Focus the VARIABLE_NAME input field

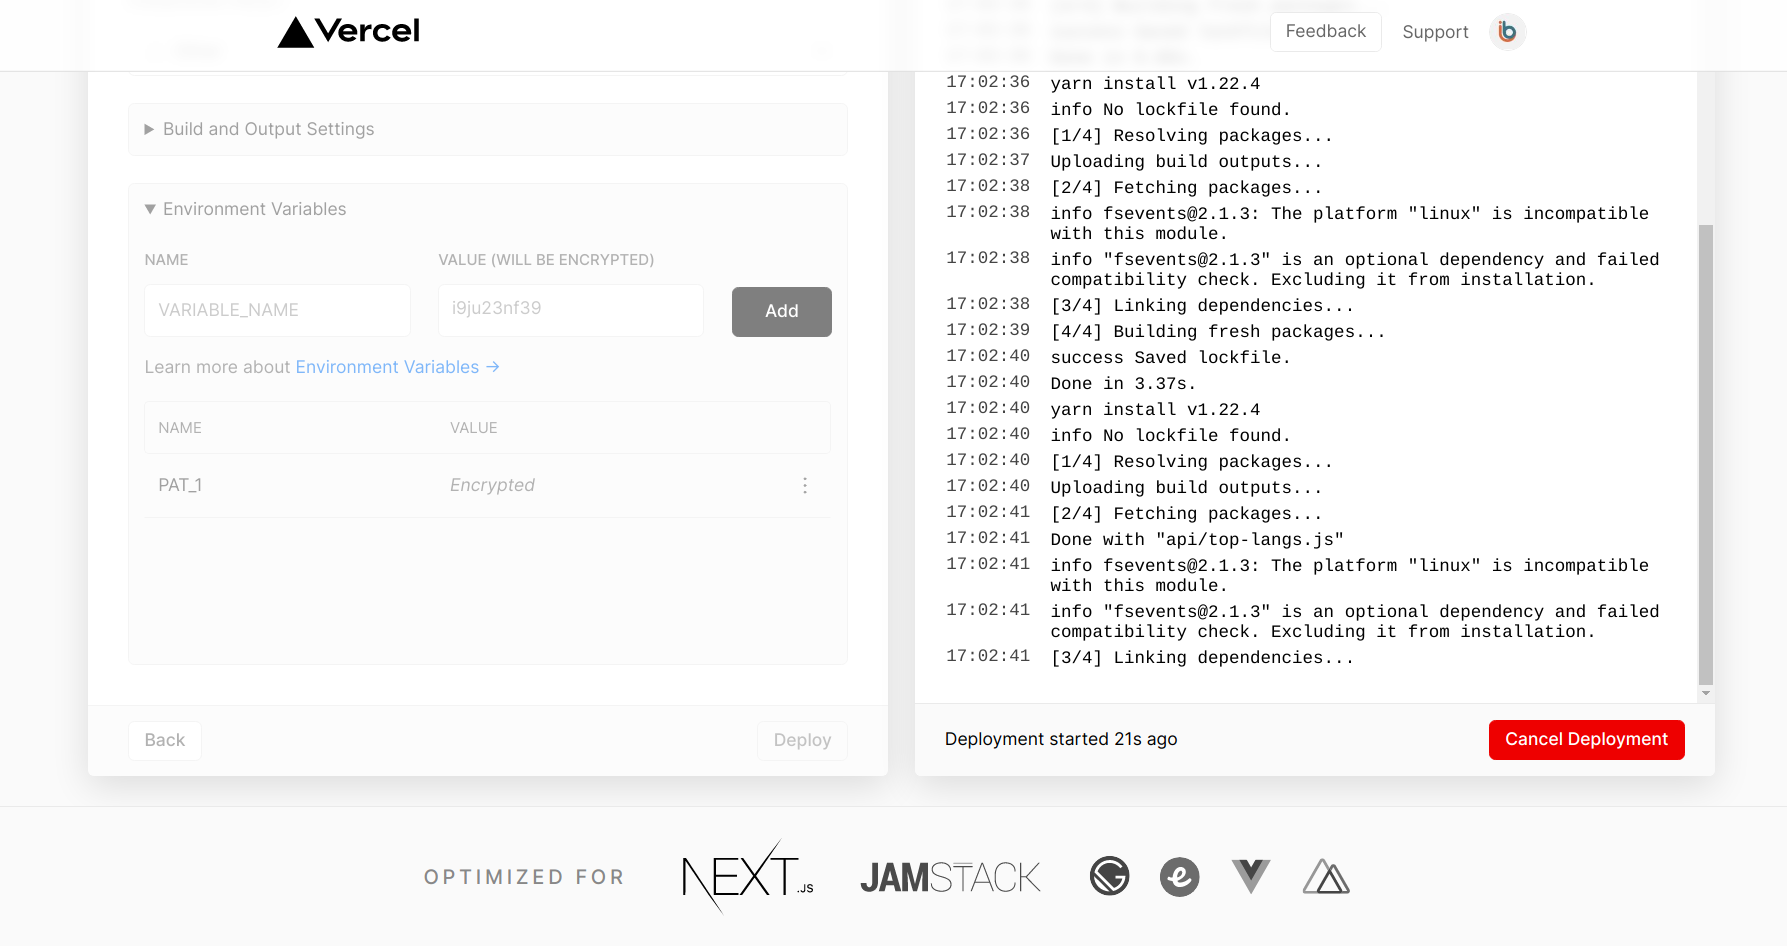click(x=277, y=311)
